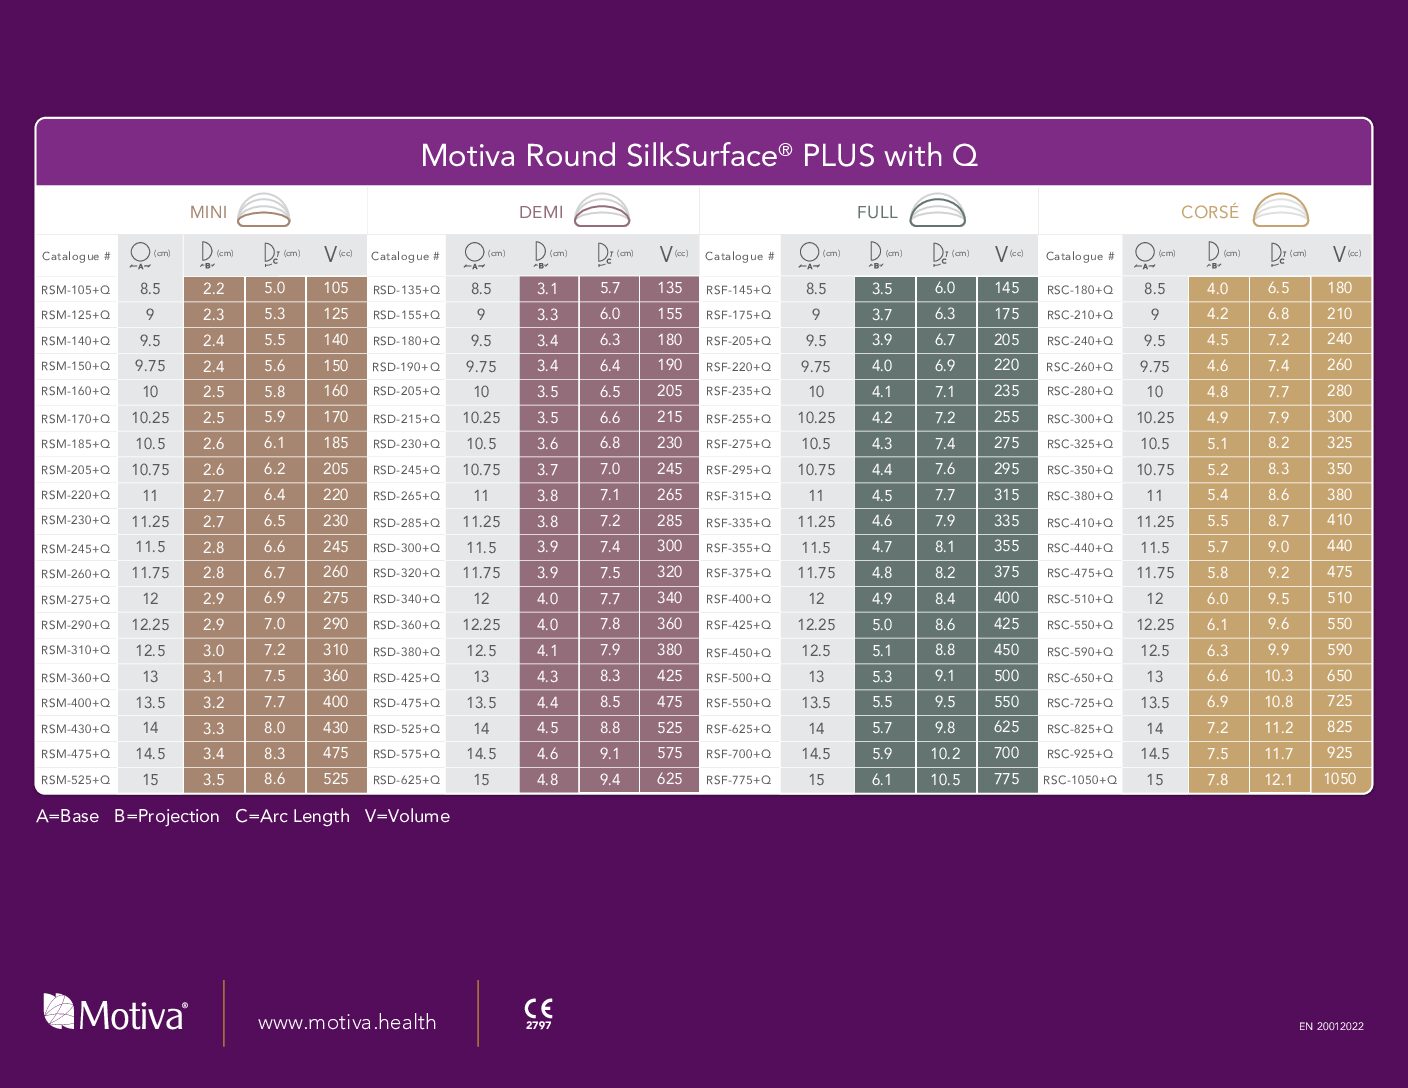Click the DEMI implant profile icon
Image resolution: width=1408 pixels, height=1088 pixels.
(601, 210)
